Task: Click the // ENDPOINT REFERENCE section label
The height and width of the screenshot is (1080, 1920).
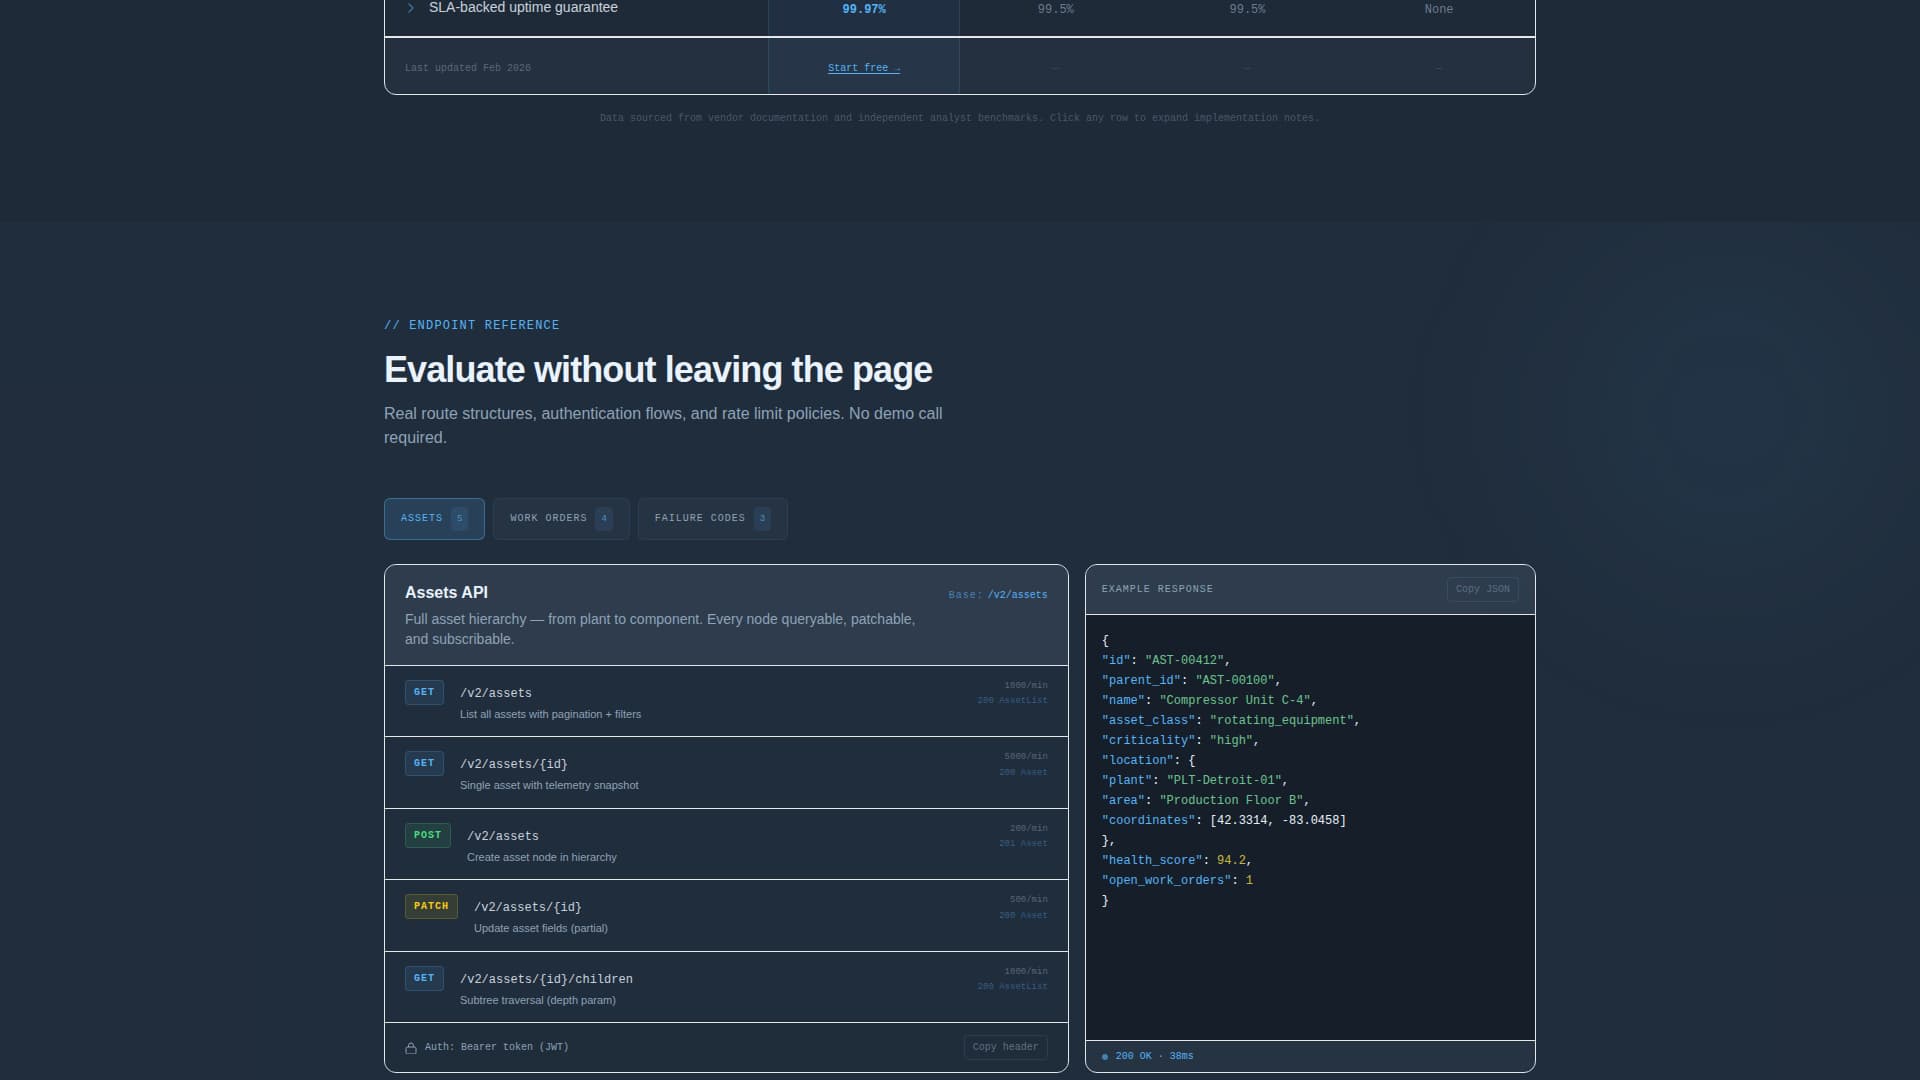Action: 472,325
